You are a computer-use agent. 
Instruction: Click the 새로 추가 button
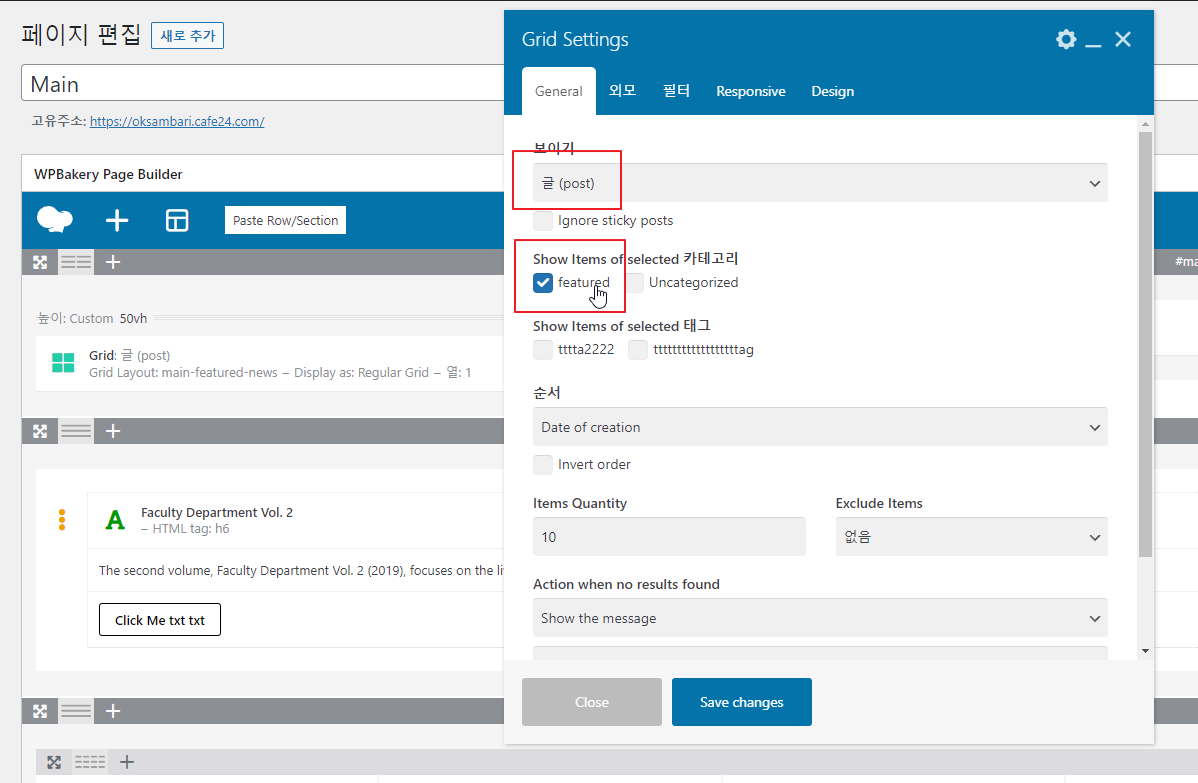pyautogui.click(x=187, y=36)
